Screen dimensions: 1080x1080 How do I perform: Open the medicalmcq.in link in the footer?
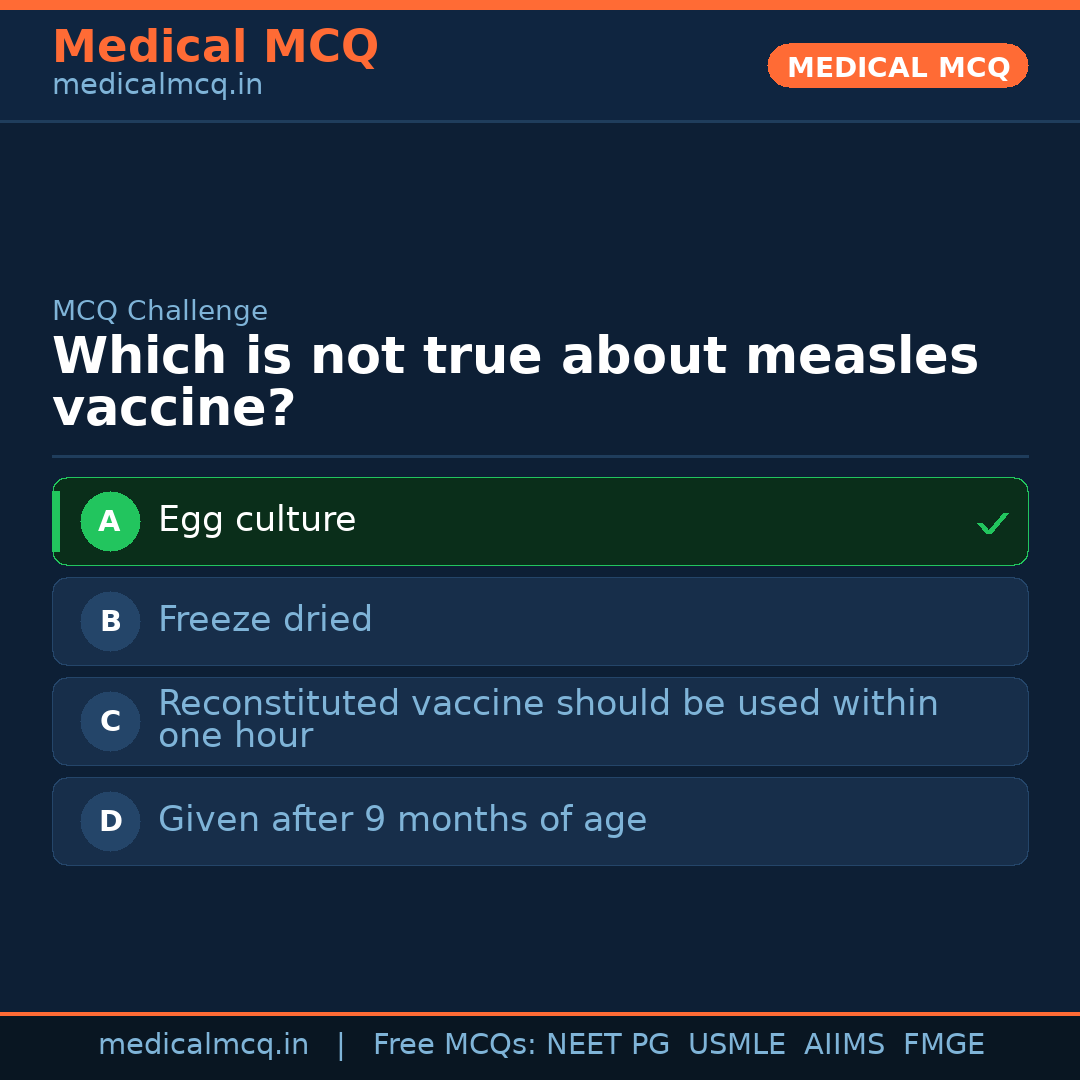(x=203, y=1045)
